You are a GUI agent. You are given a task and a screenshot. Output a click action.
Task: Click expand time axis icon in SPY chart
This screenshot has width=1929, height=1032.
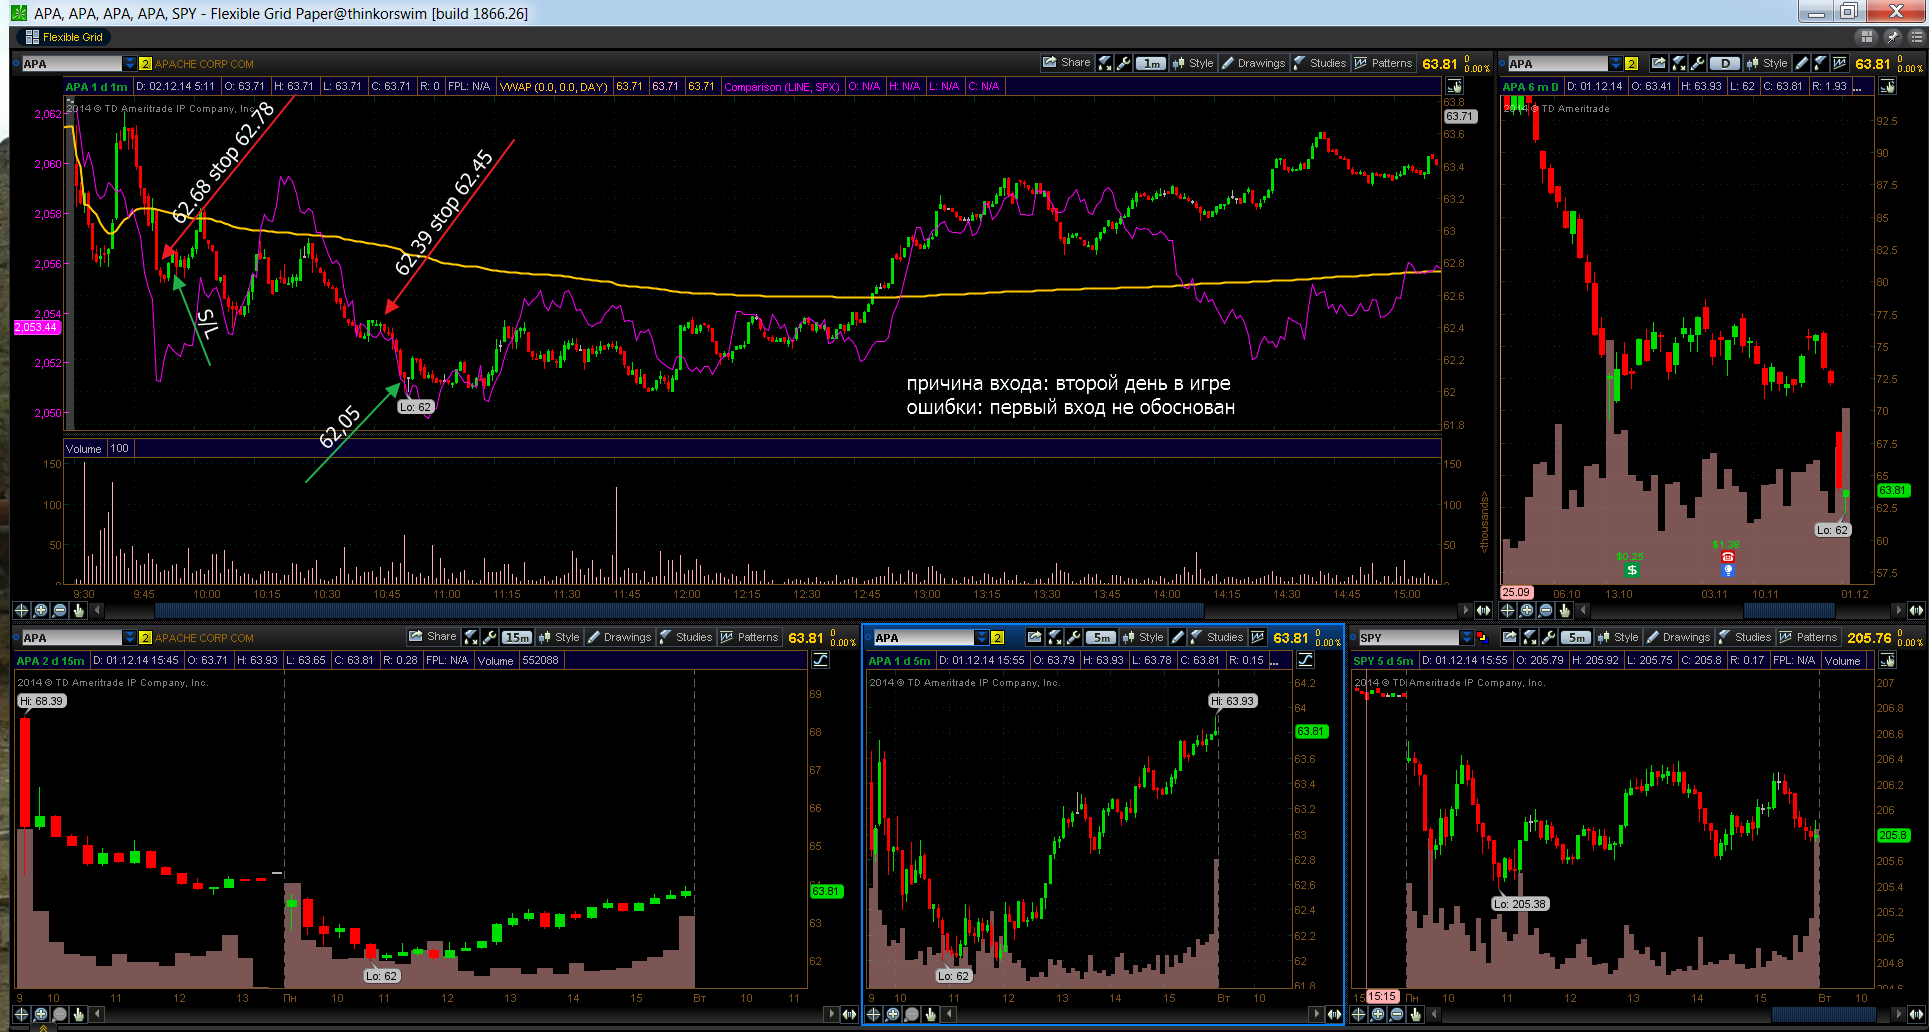tap(1915, 1014)
